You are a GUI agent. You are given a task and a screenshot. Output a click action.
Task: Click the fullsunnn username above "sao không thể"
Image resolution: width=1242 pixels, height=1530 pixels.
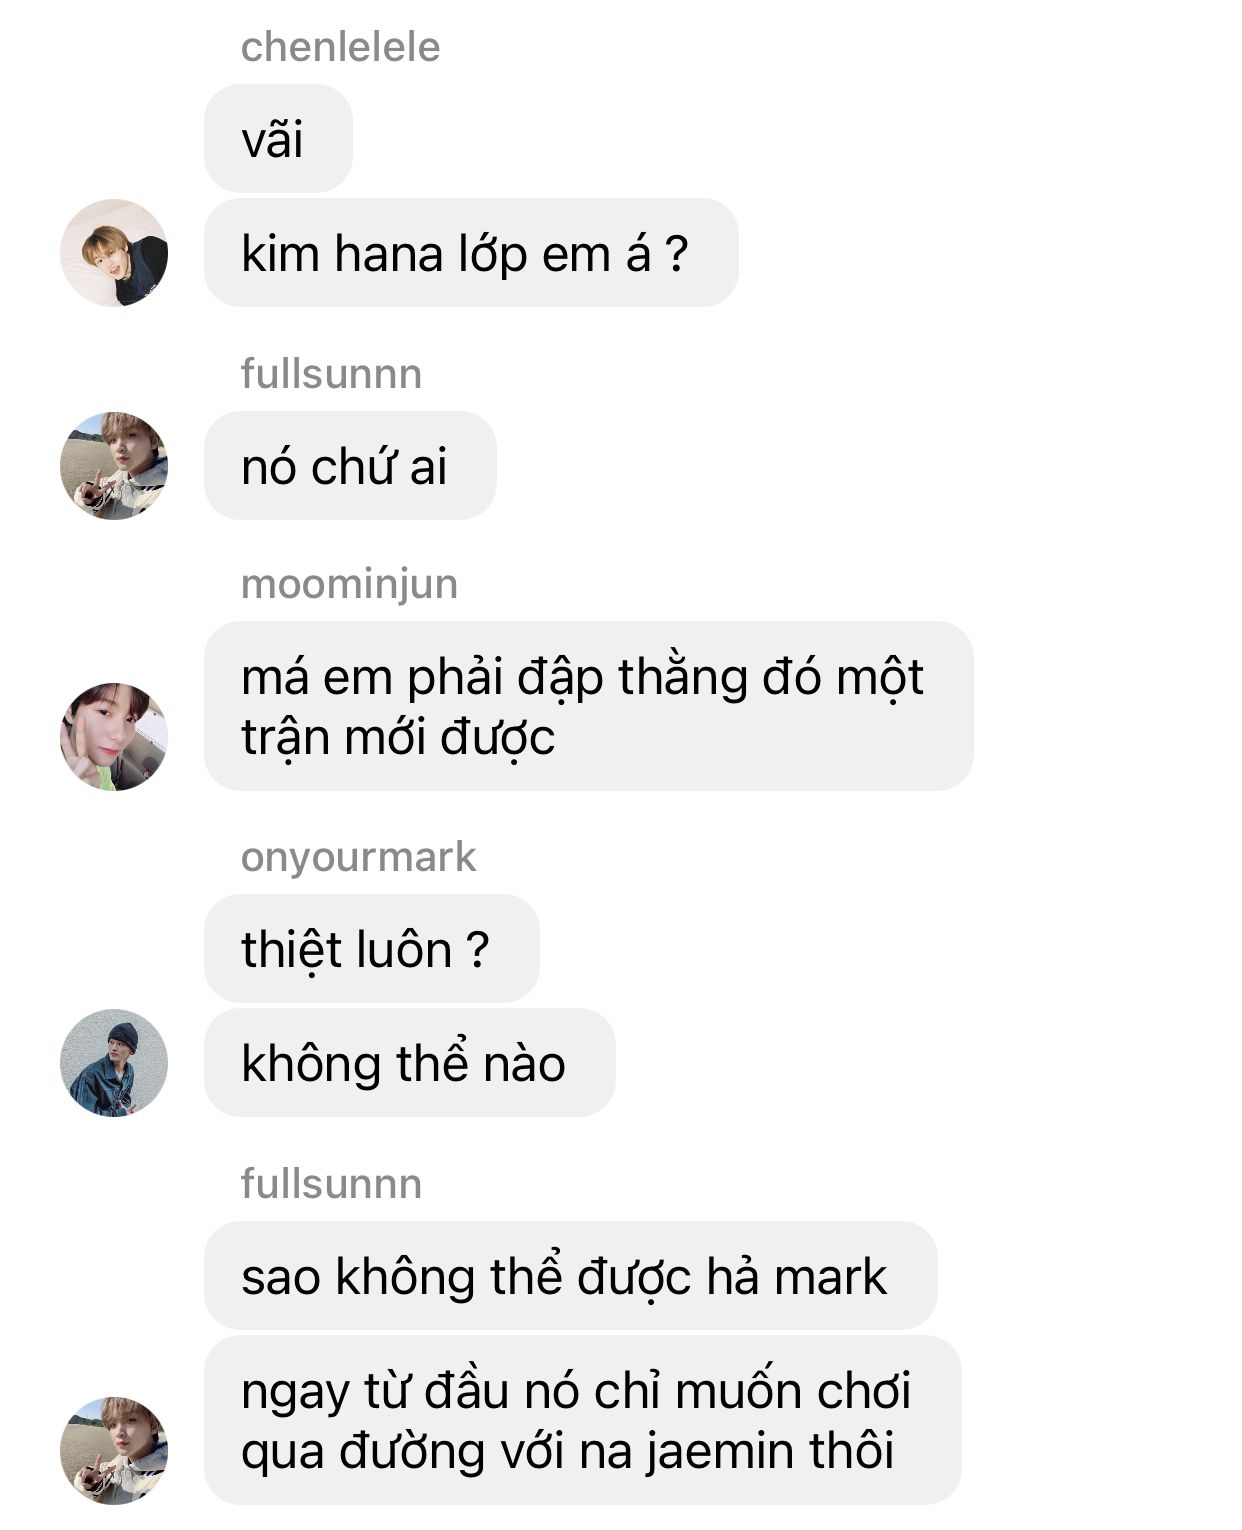pos(331,1184)
